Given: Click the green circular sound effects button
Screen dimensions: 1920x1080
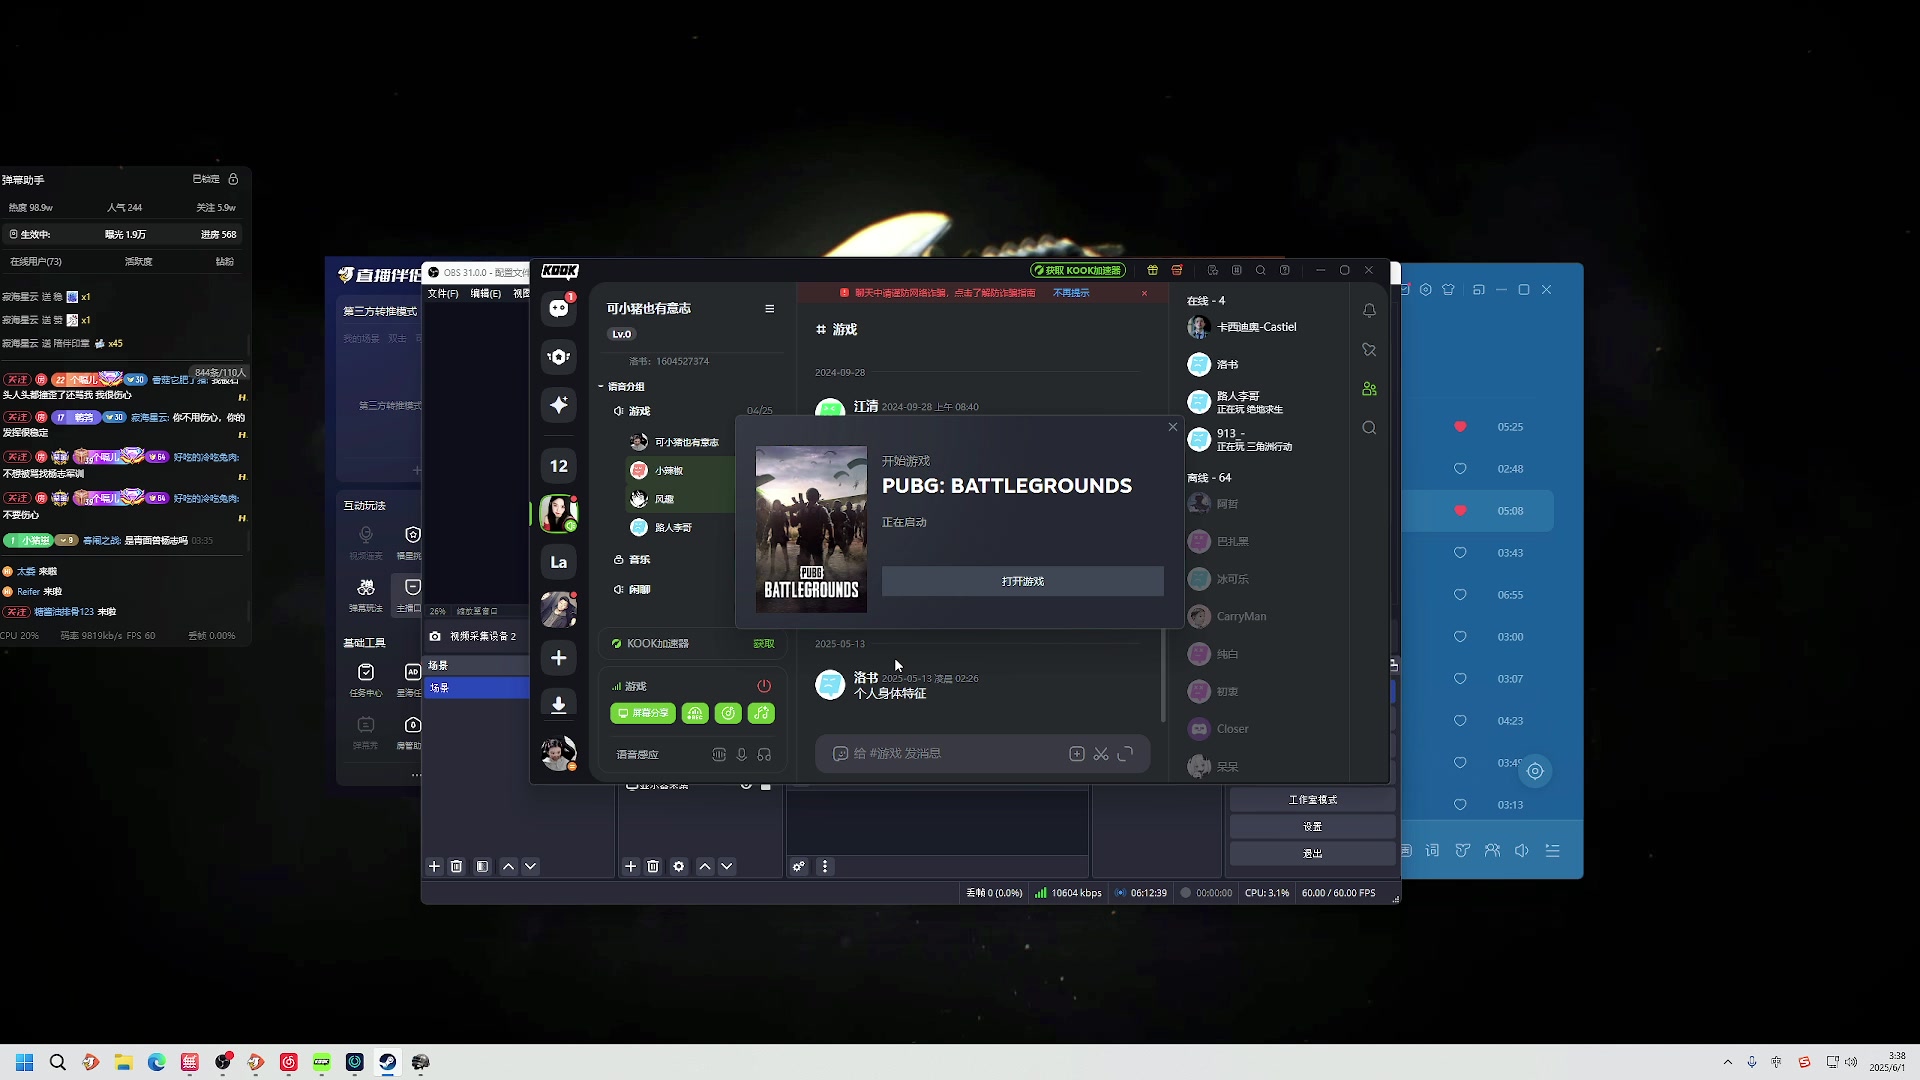Looking at the screenshot, I should point(728,713).
